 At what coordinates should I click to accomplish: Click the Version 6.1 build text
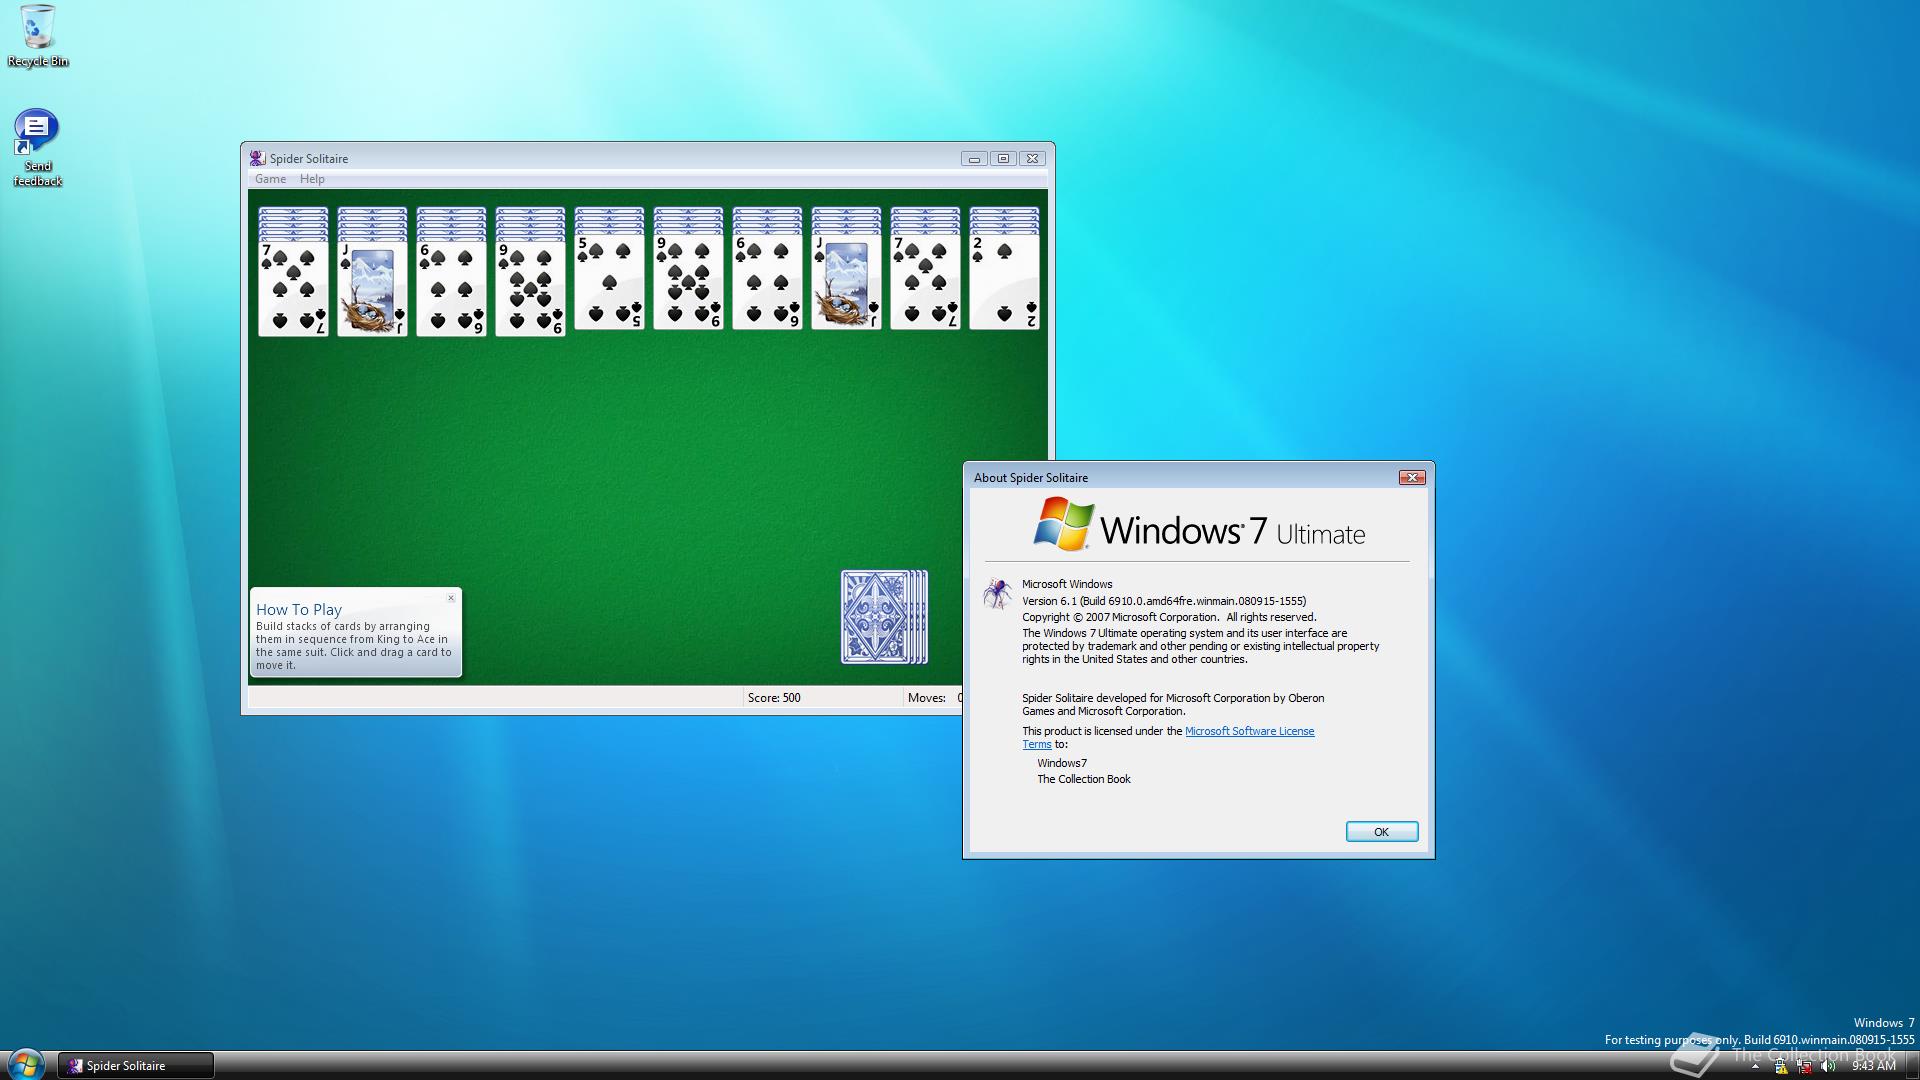1164,601
